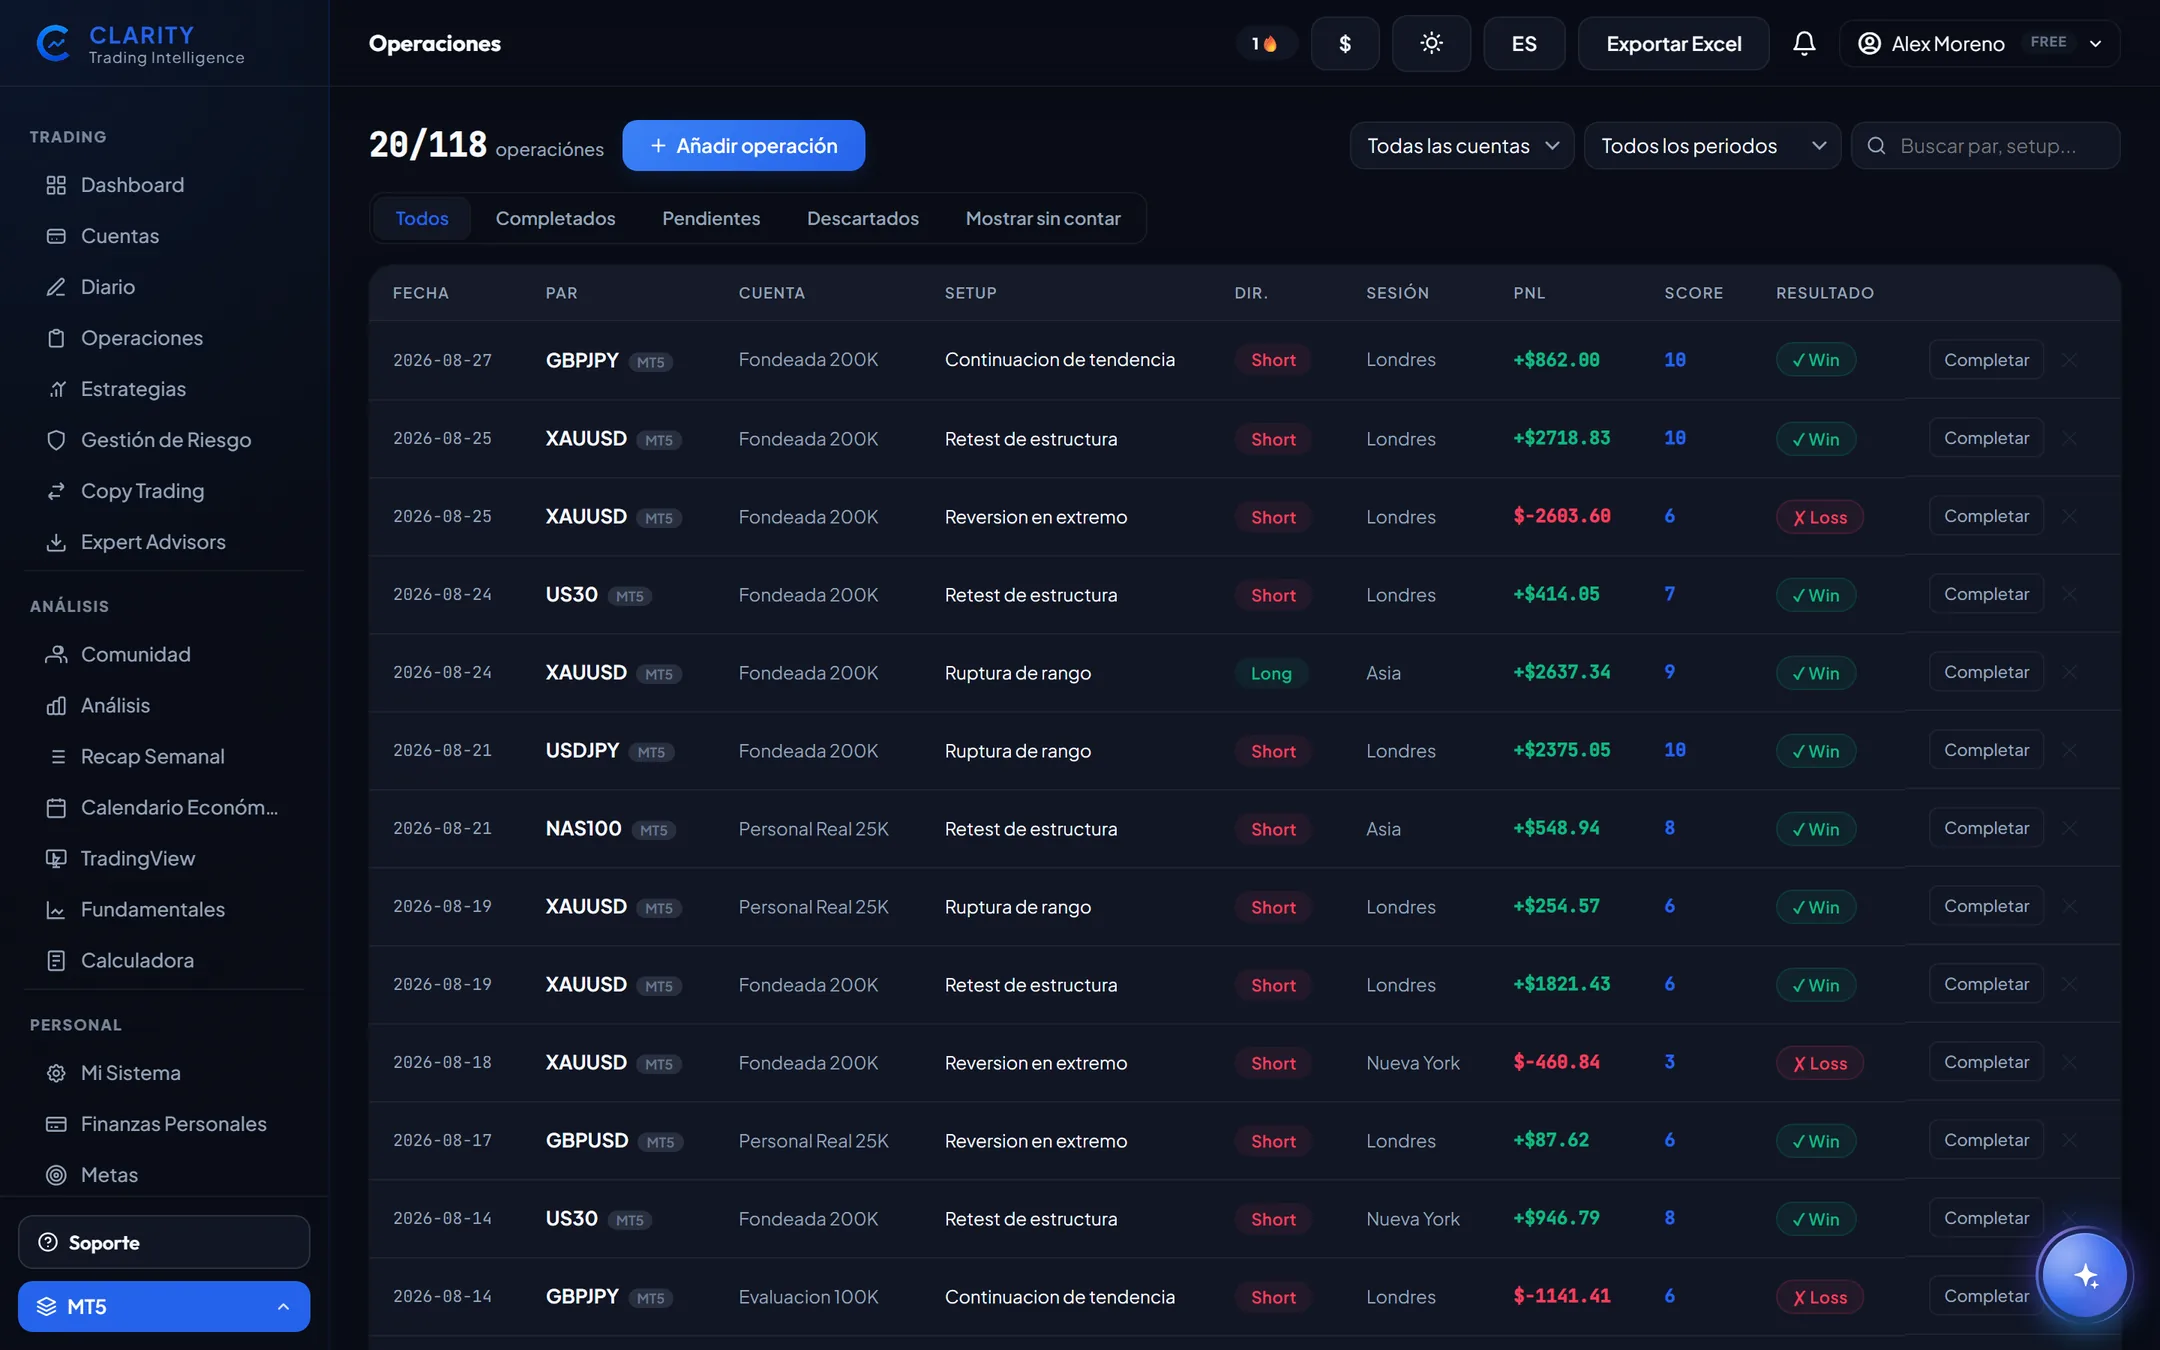Viewport: 2160px width, 1350px height.
Task: Switch to the Completados tab
Action: click(556, 218)
